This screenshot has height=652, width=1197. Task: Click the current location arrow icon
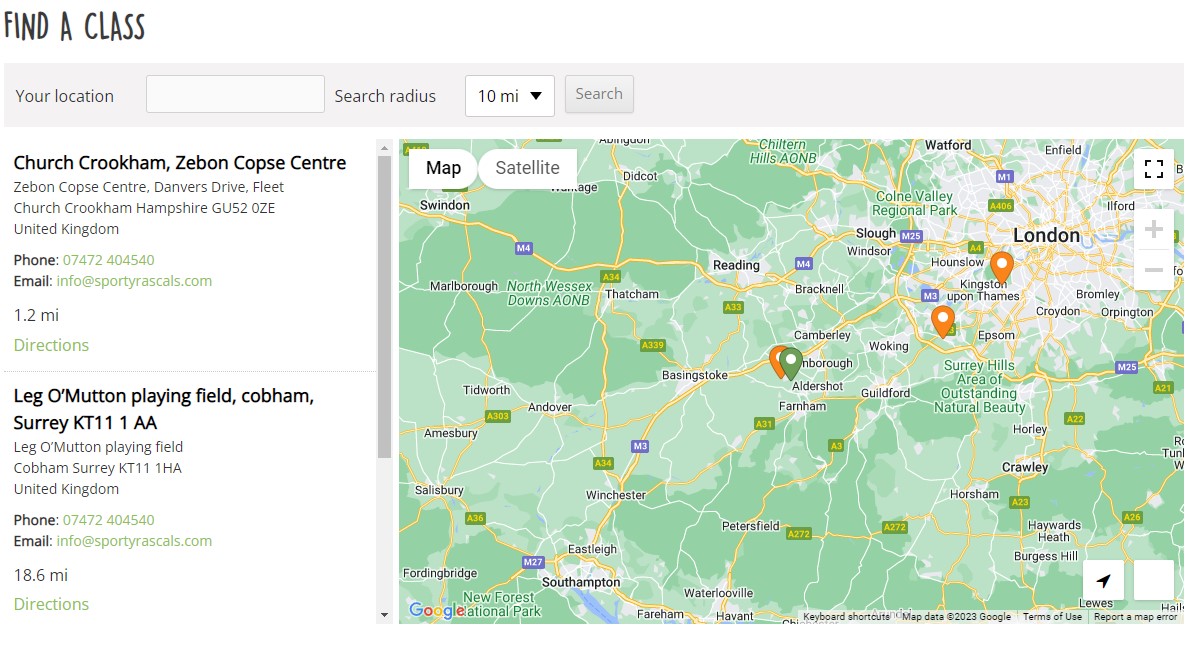pos(1103,580)
